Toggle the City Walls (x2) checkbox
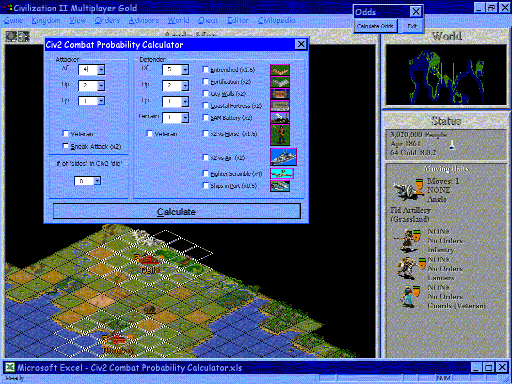512x384 pixels. coord(206,94)
